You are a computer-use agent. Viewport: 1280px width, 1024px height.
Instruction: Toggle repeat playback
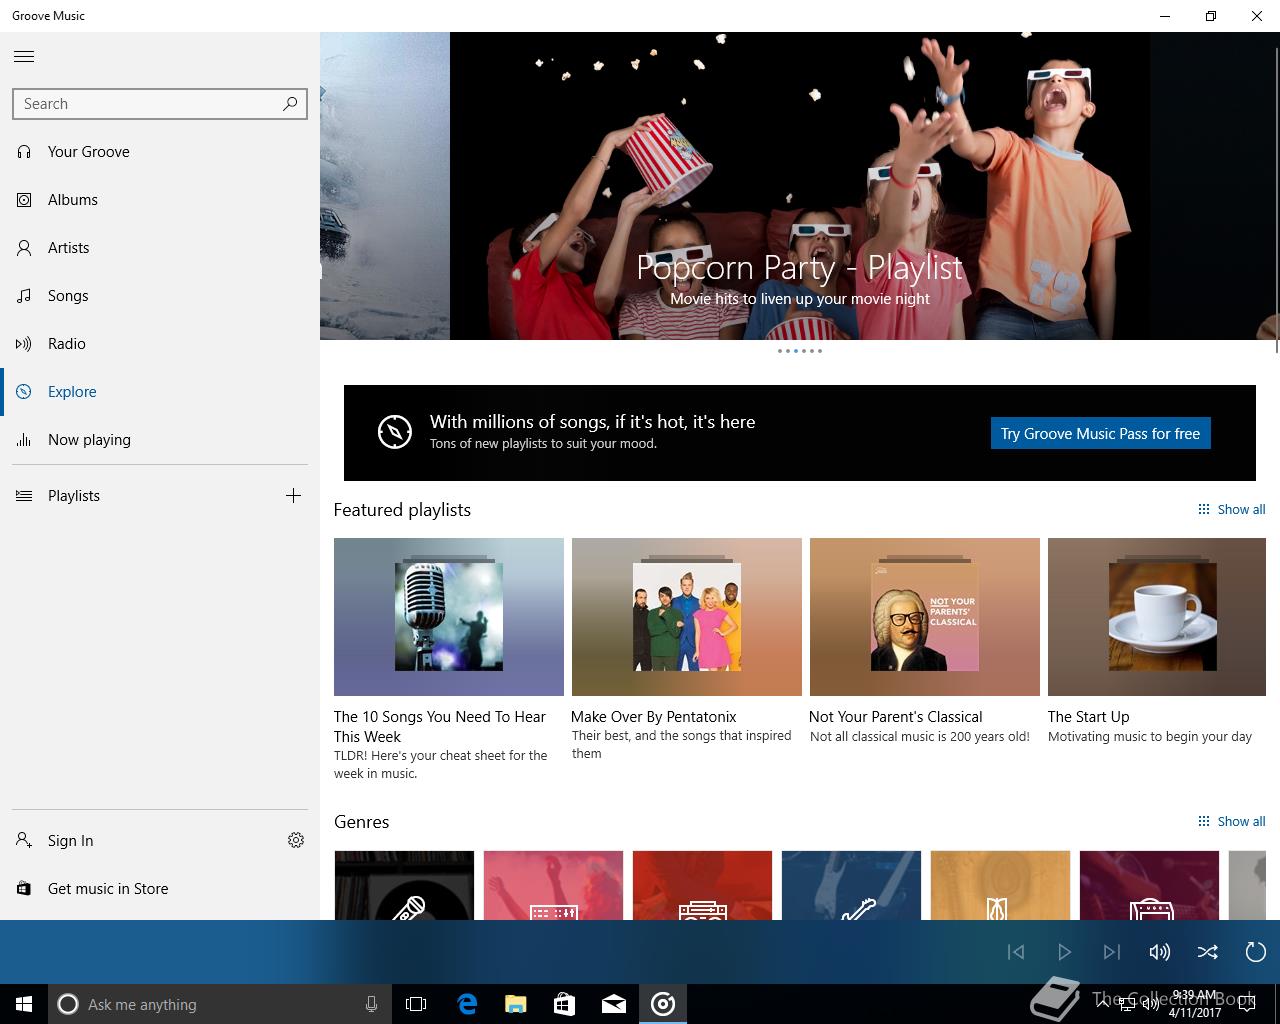pyautogui.click(x=1256, y=952)
